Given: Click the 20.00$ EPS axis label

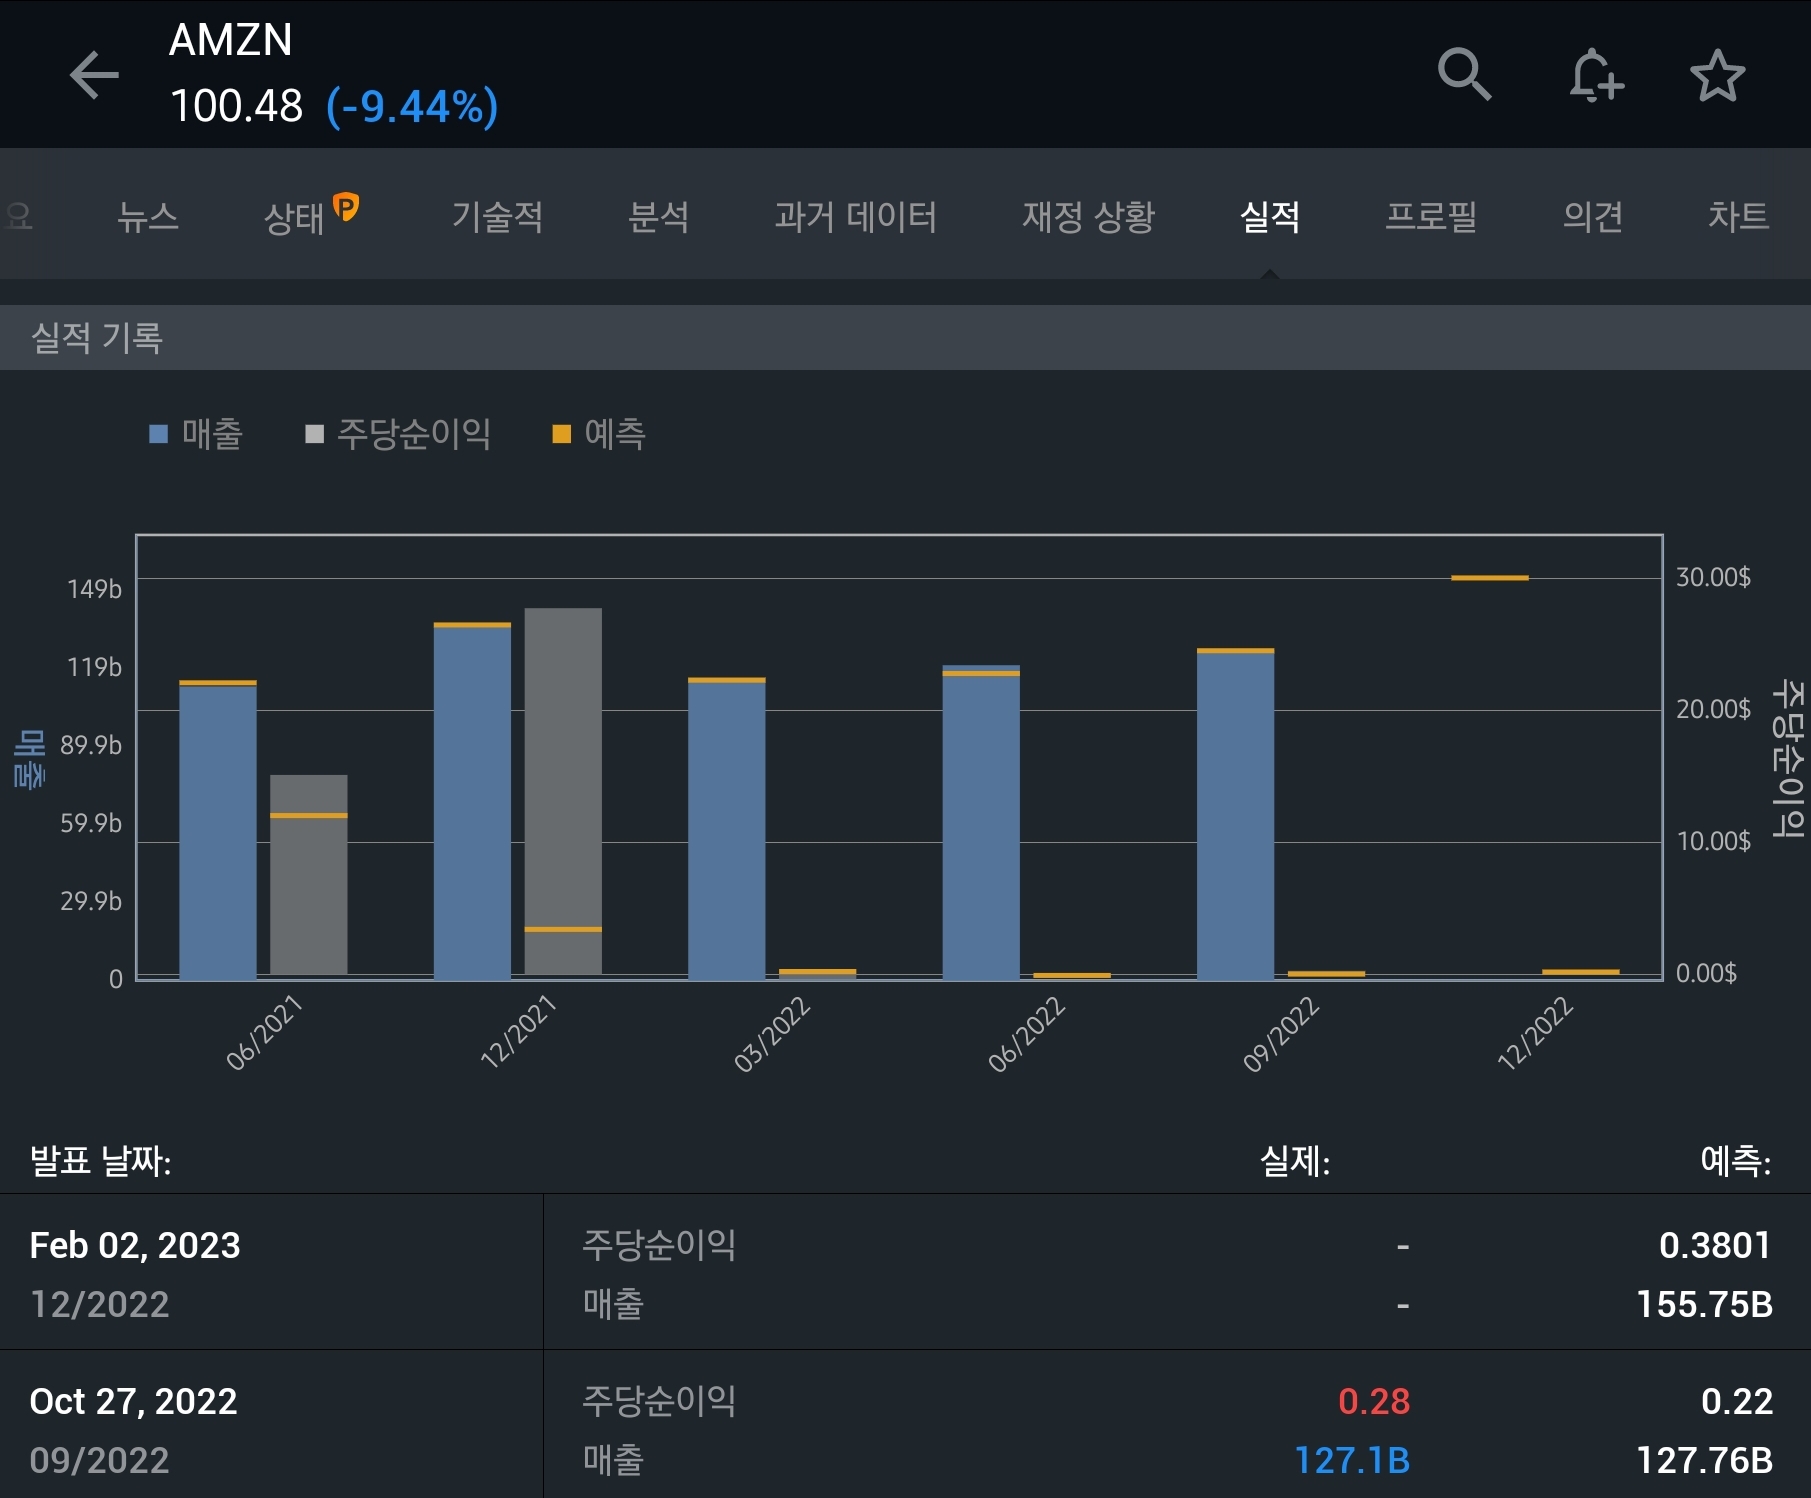Looking at the screenshot, I should [1713, 709].
